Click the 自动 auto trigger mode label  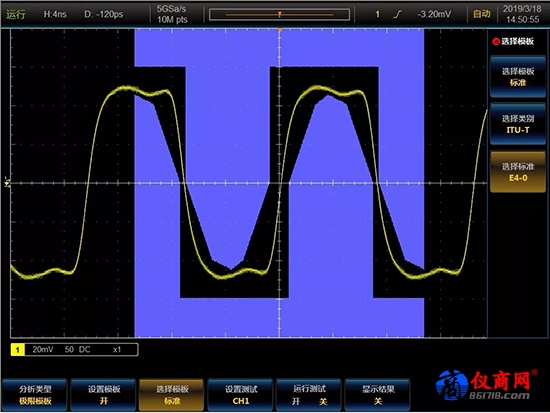point(482,14)
